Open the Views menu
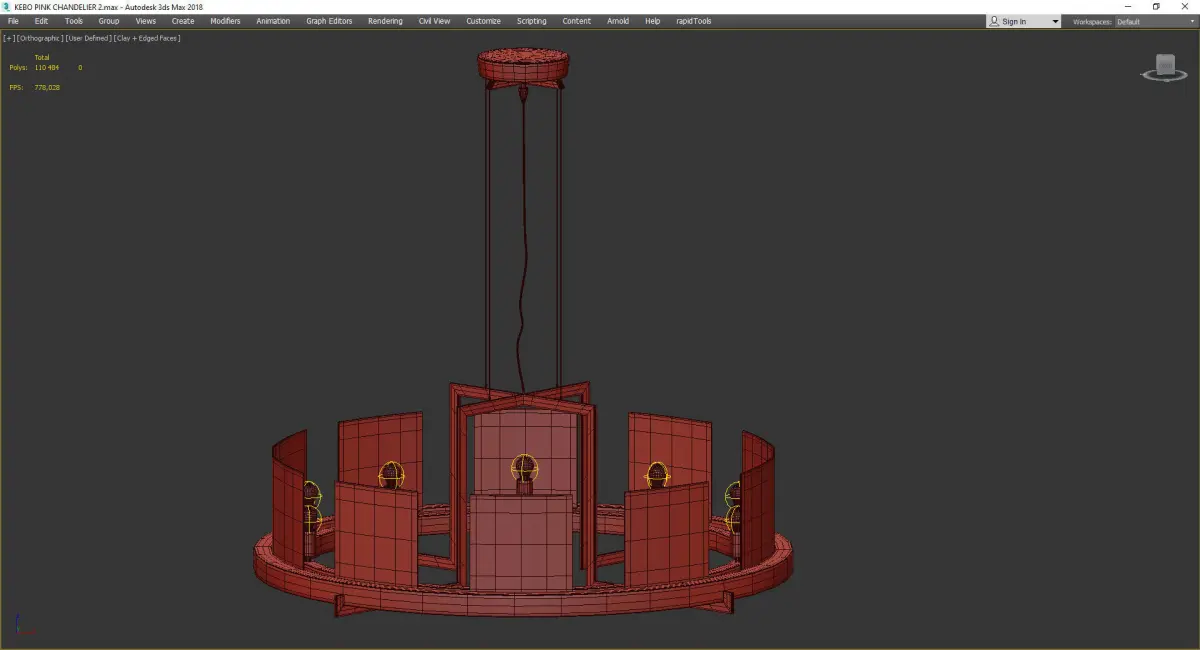 [146, 21]
